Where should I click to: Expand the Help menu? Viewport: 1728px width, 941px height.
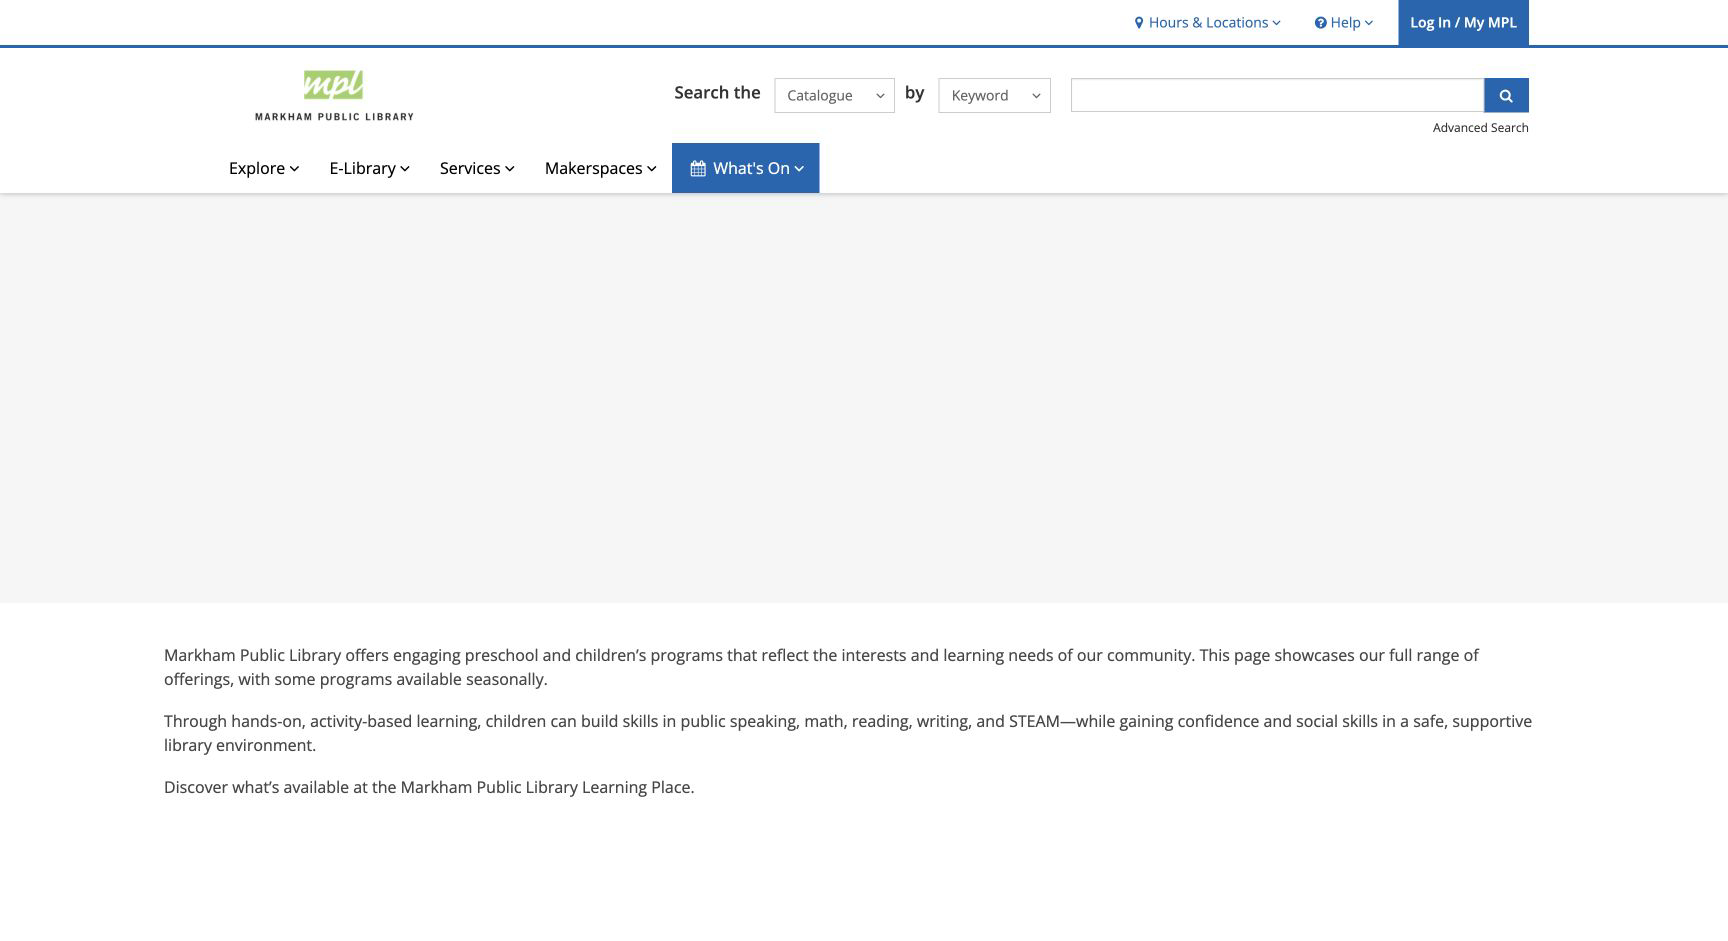[1344, 23]
